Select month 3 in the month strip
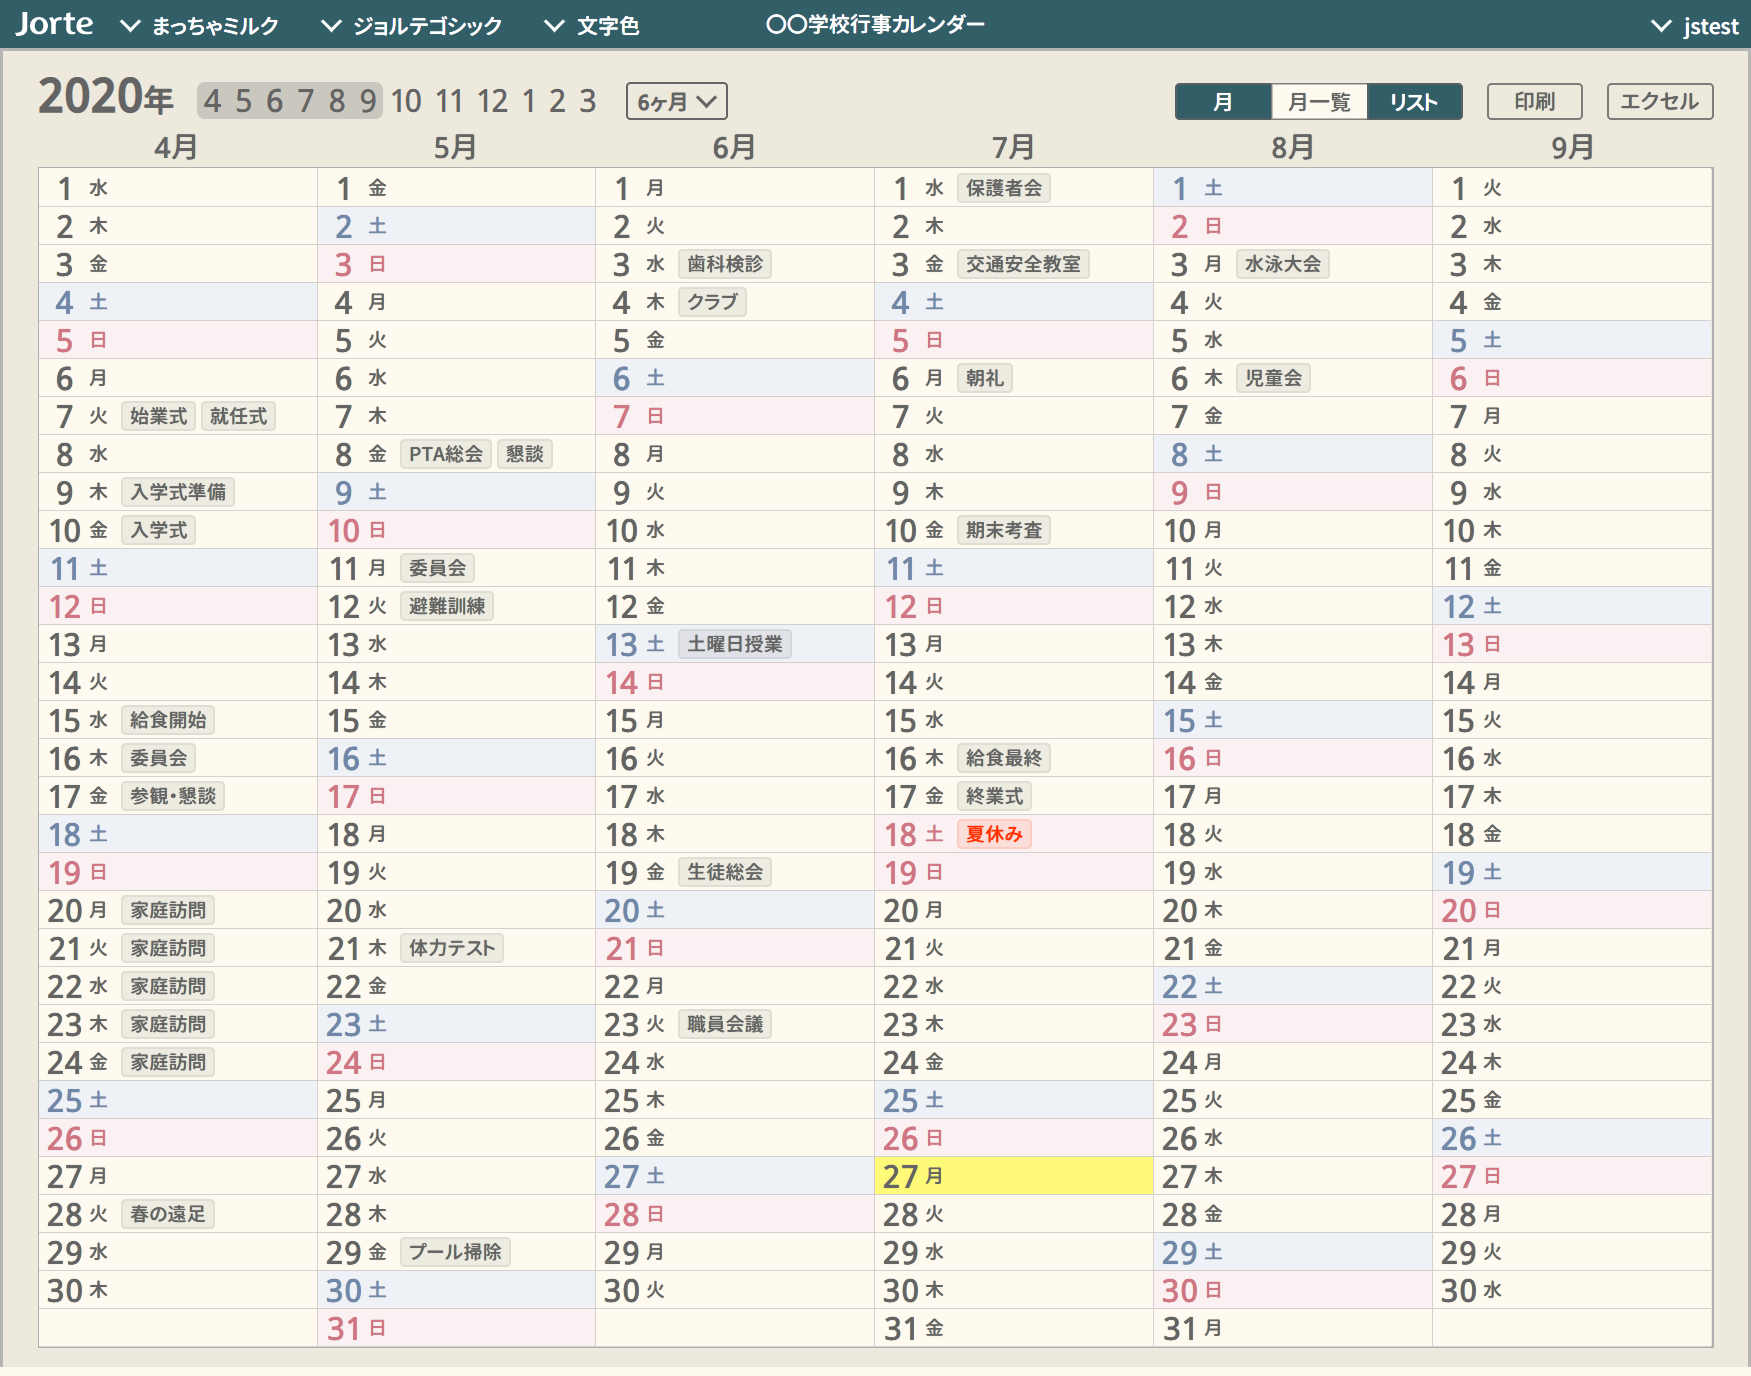 [588, 100]
